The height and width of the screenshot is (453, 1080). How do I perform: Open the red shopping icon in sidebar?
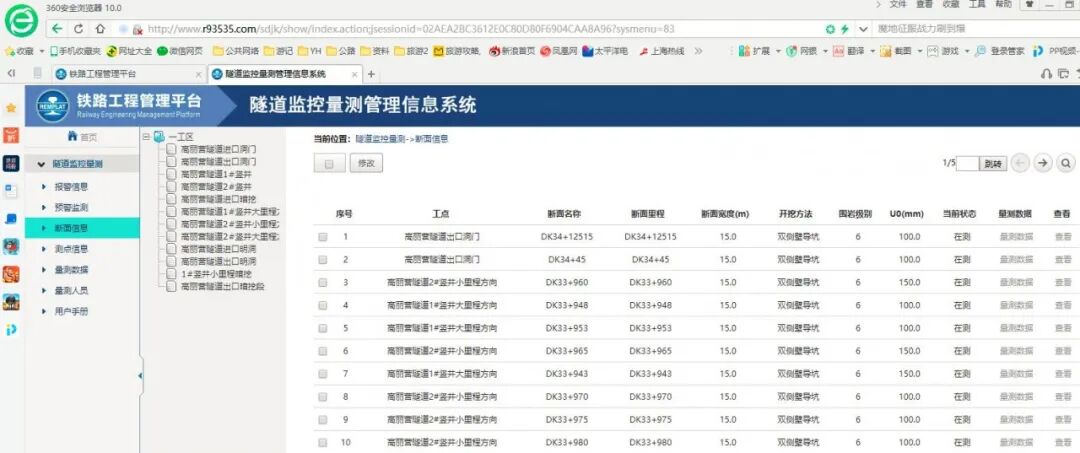point(11,135)
